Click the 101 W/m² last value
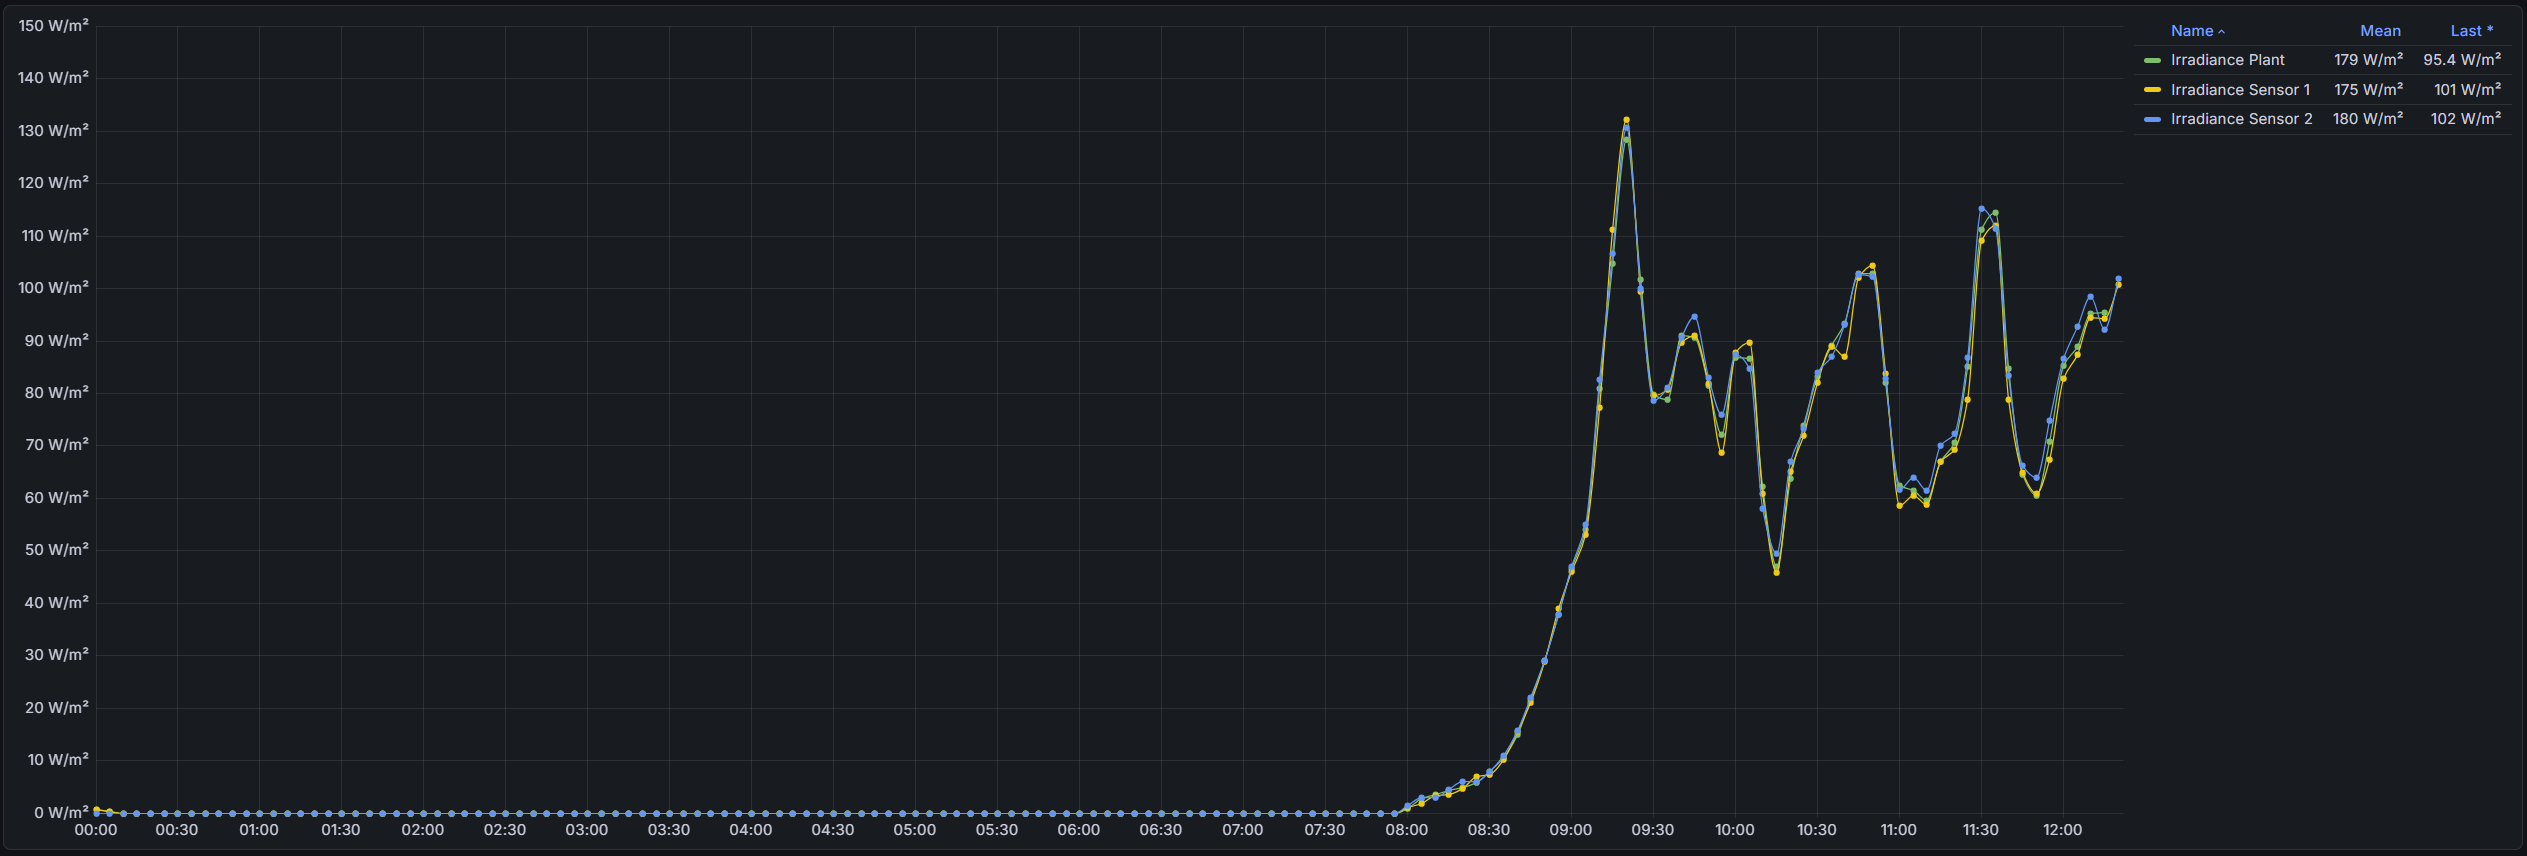This screenshot has height=856, width=2527. pos(2467,90)
